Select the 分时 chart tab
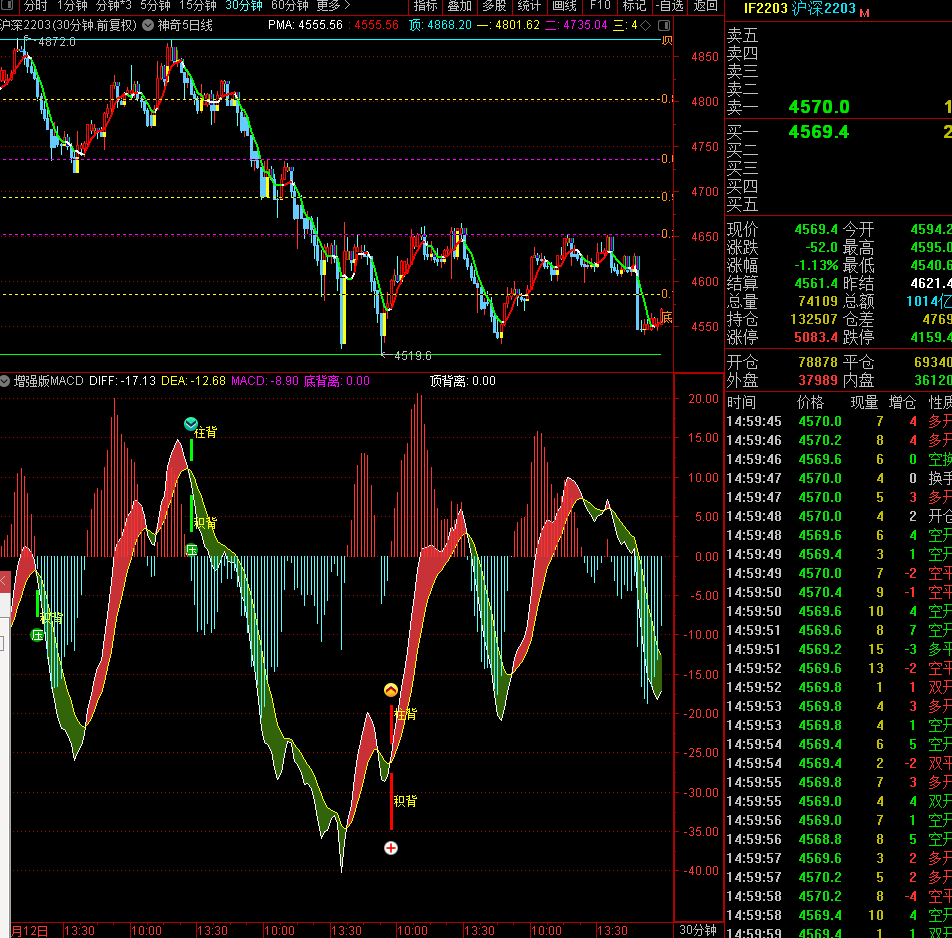This screenshot has width=952, height=938. tap(36, 6)
